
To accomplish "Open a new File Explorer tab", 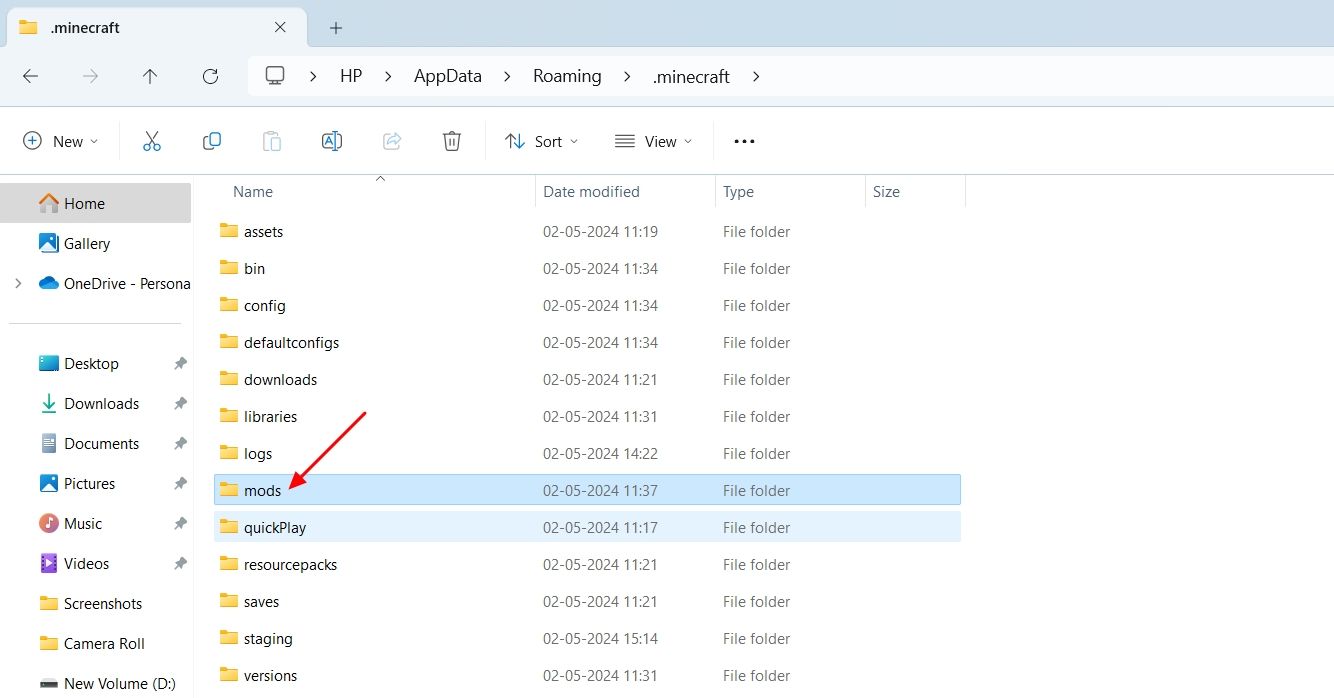I will click(335, 27).
